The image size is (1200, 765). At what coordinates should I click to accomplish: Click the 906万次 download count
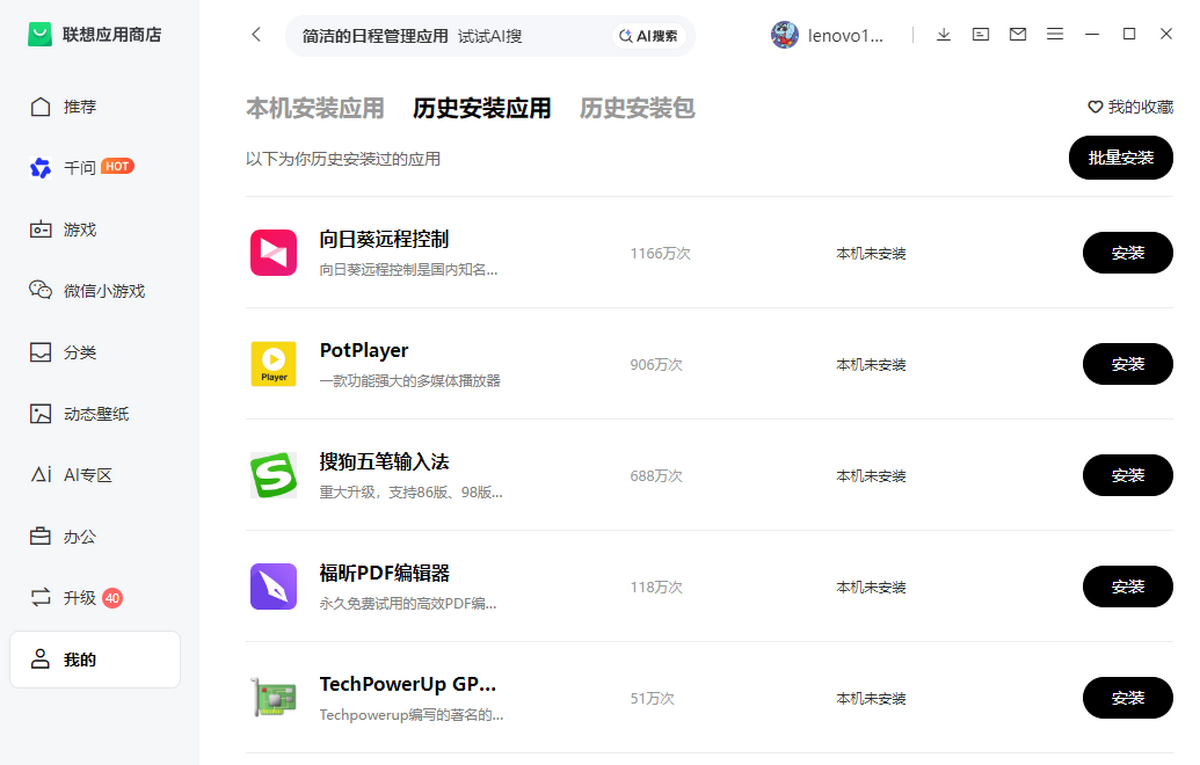pos(656,365)
